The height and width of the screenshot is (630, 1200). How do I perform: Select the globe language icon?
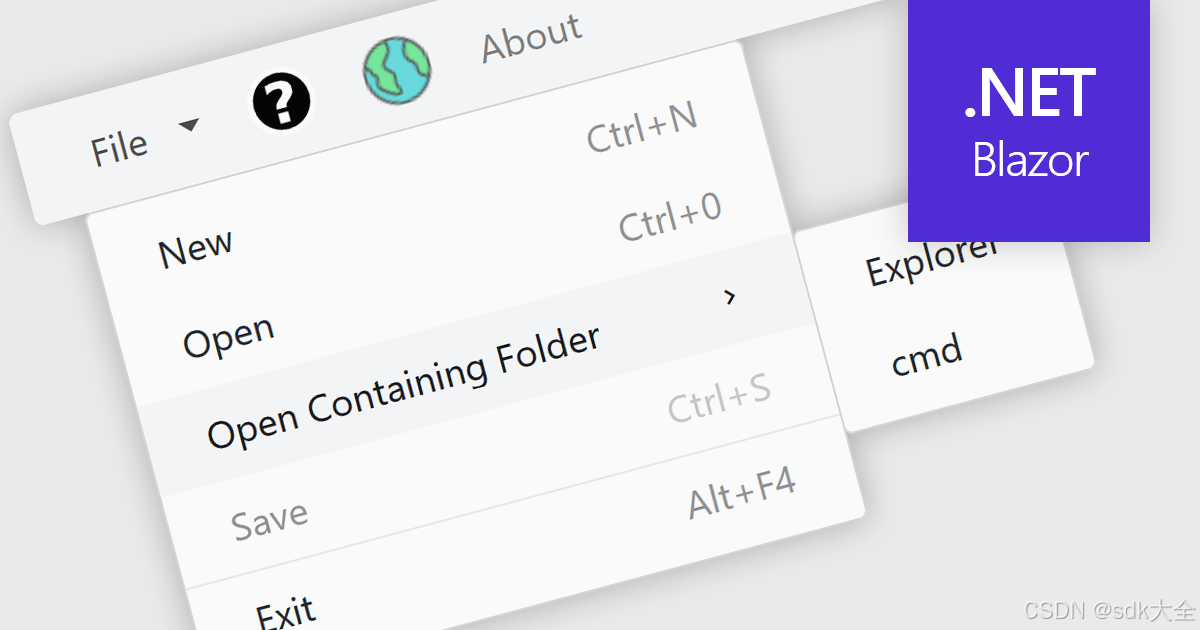pos(397,69)
